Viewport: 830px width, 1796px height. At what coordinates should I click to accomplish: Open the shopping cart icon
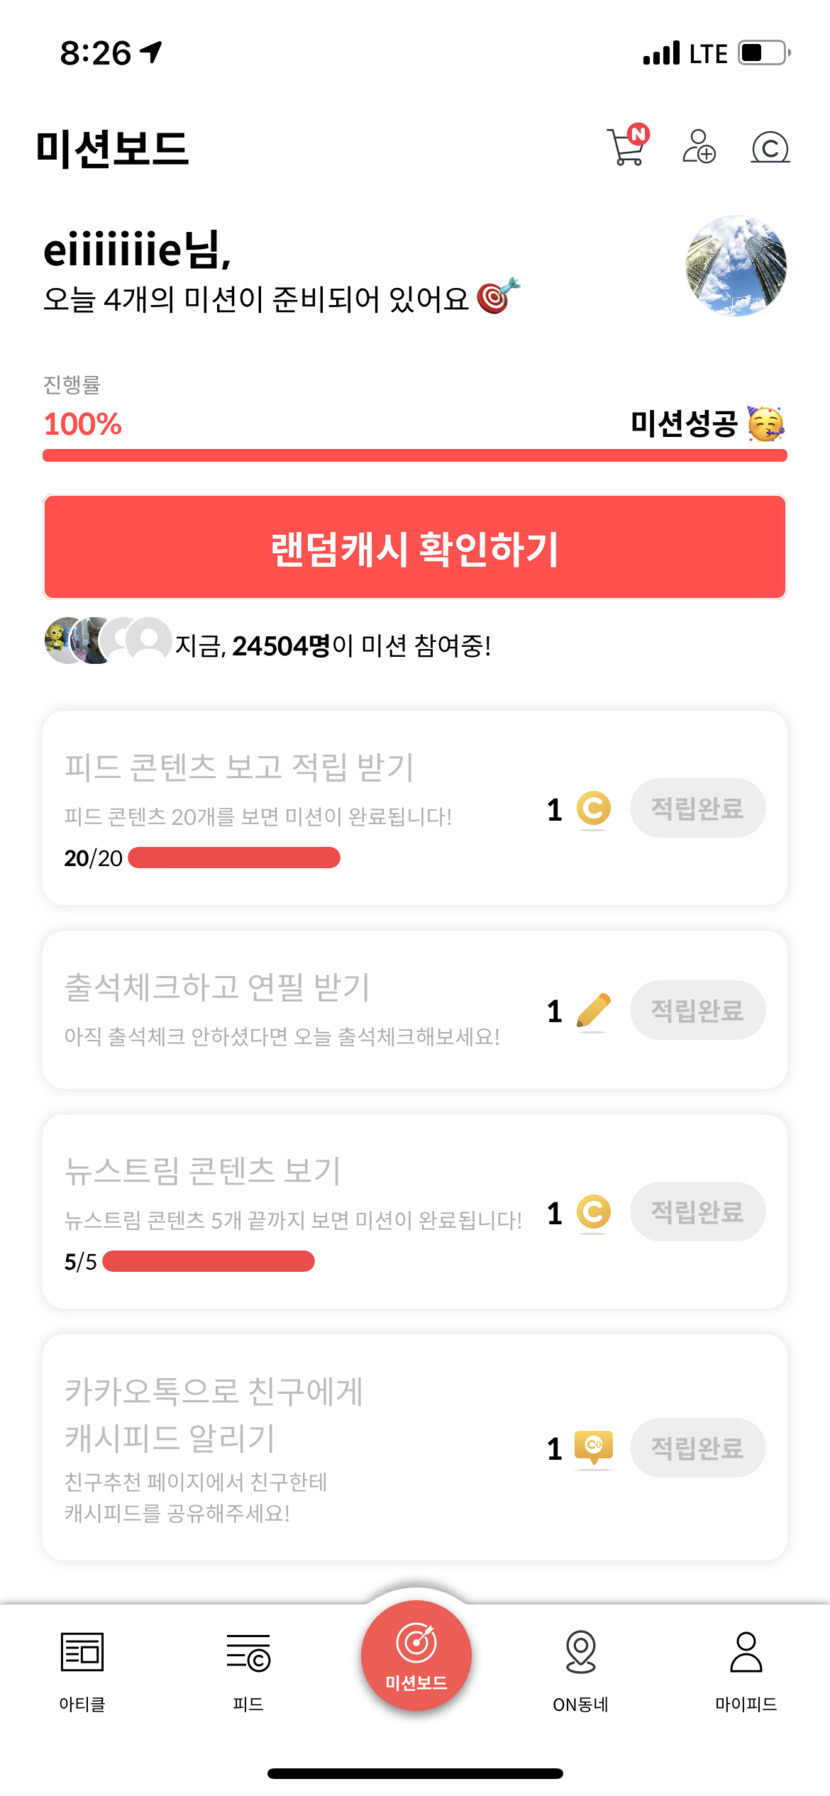tap(627, 146)
